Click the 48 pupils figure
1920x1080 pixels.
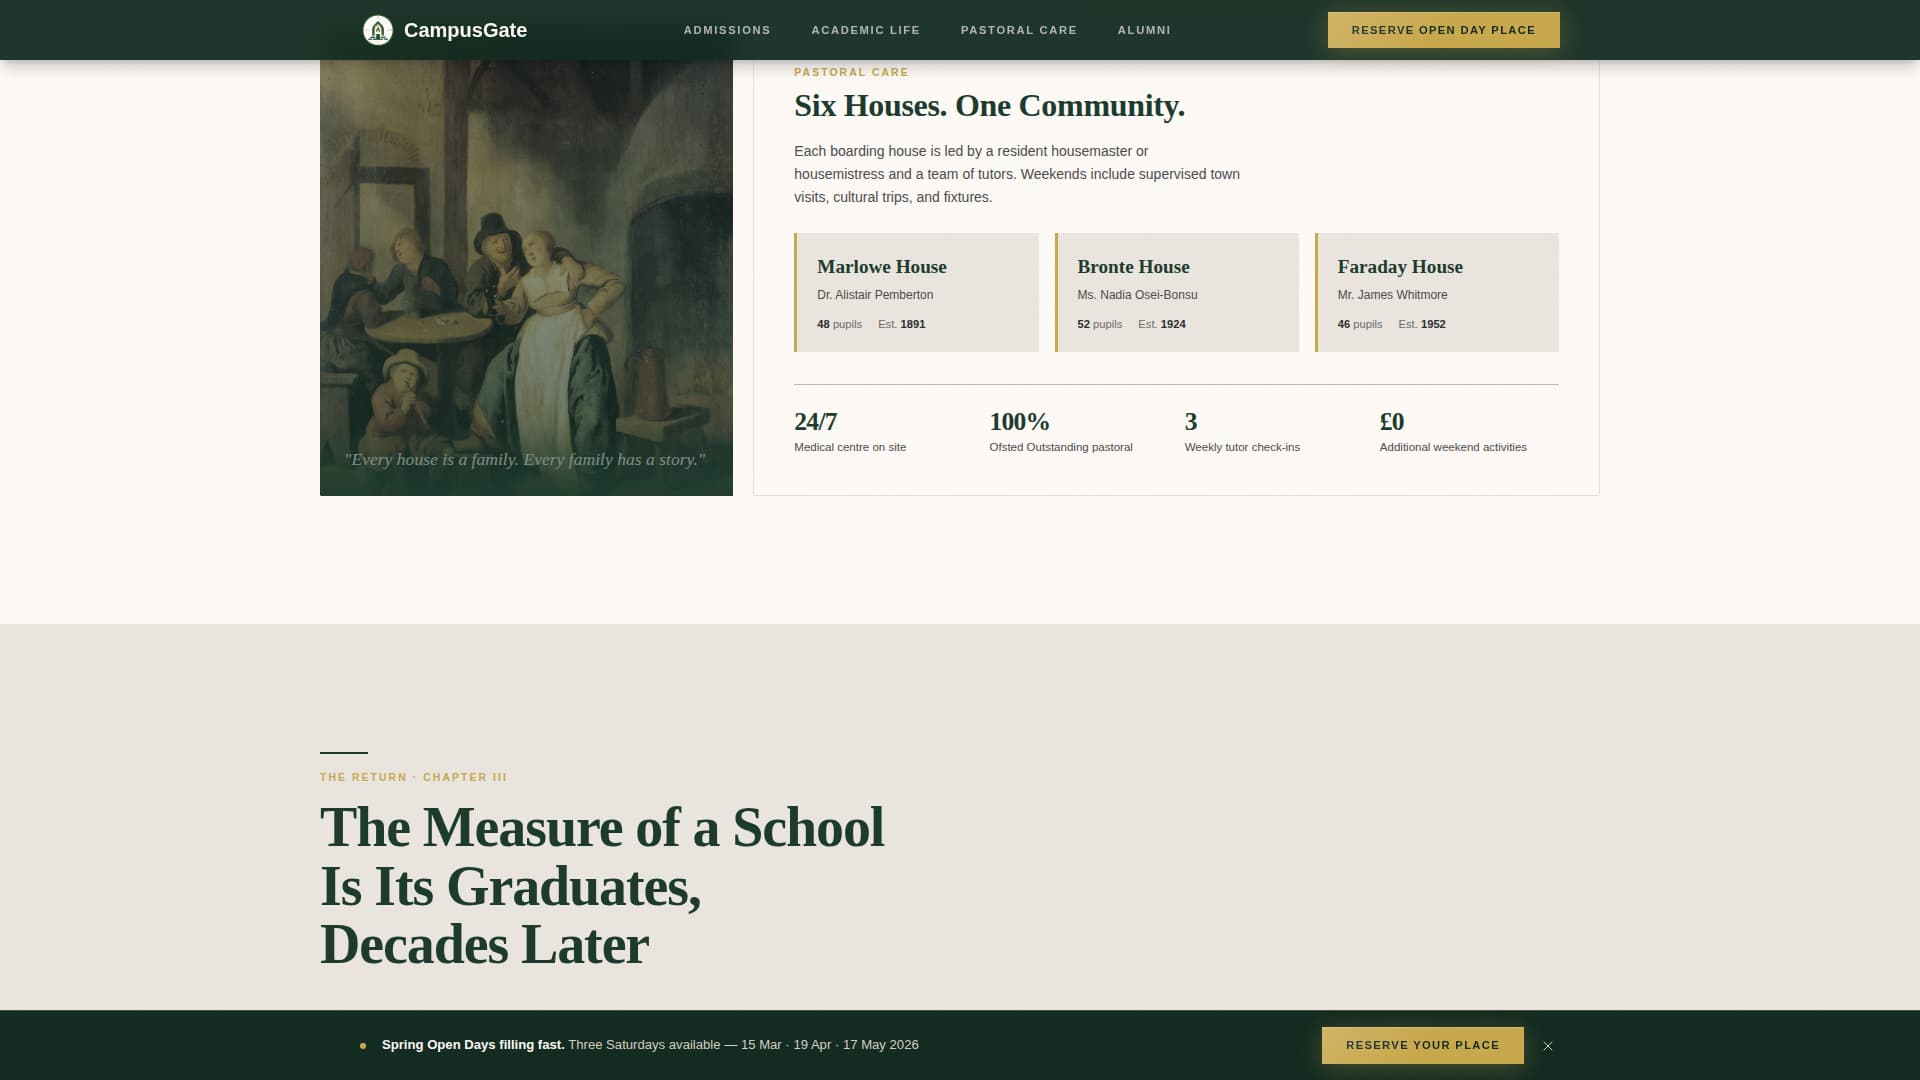839,324
